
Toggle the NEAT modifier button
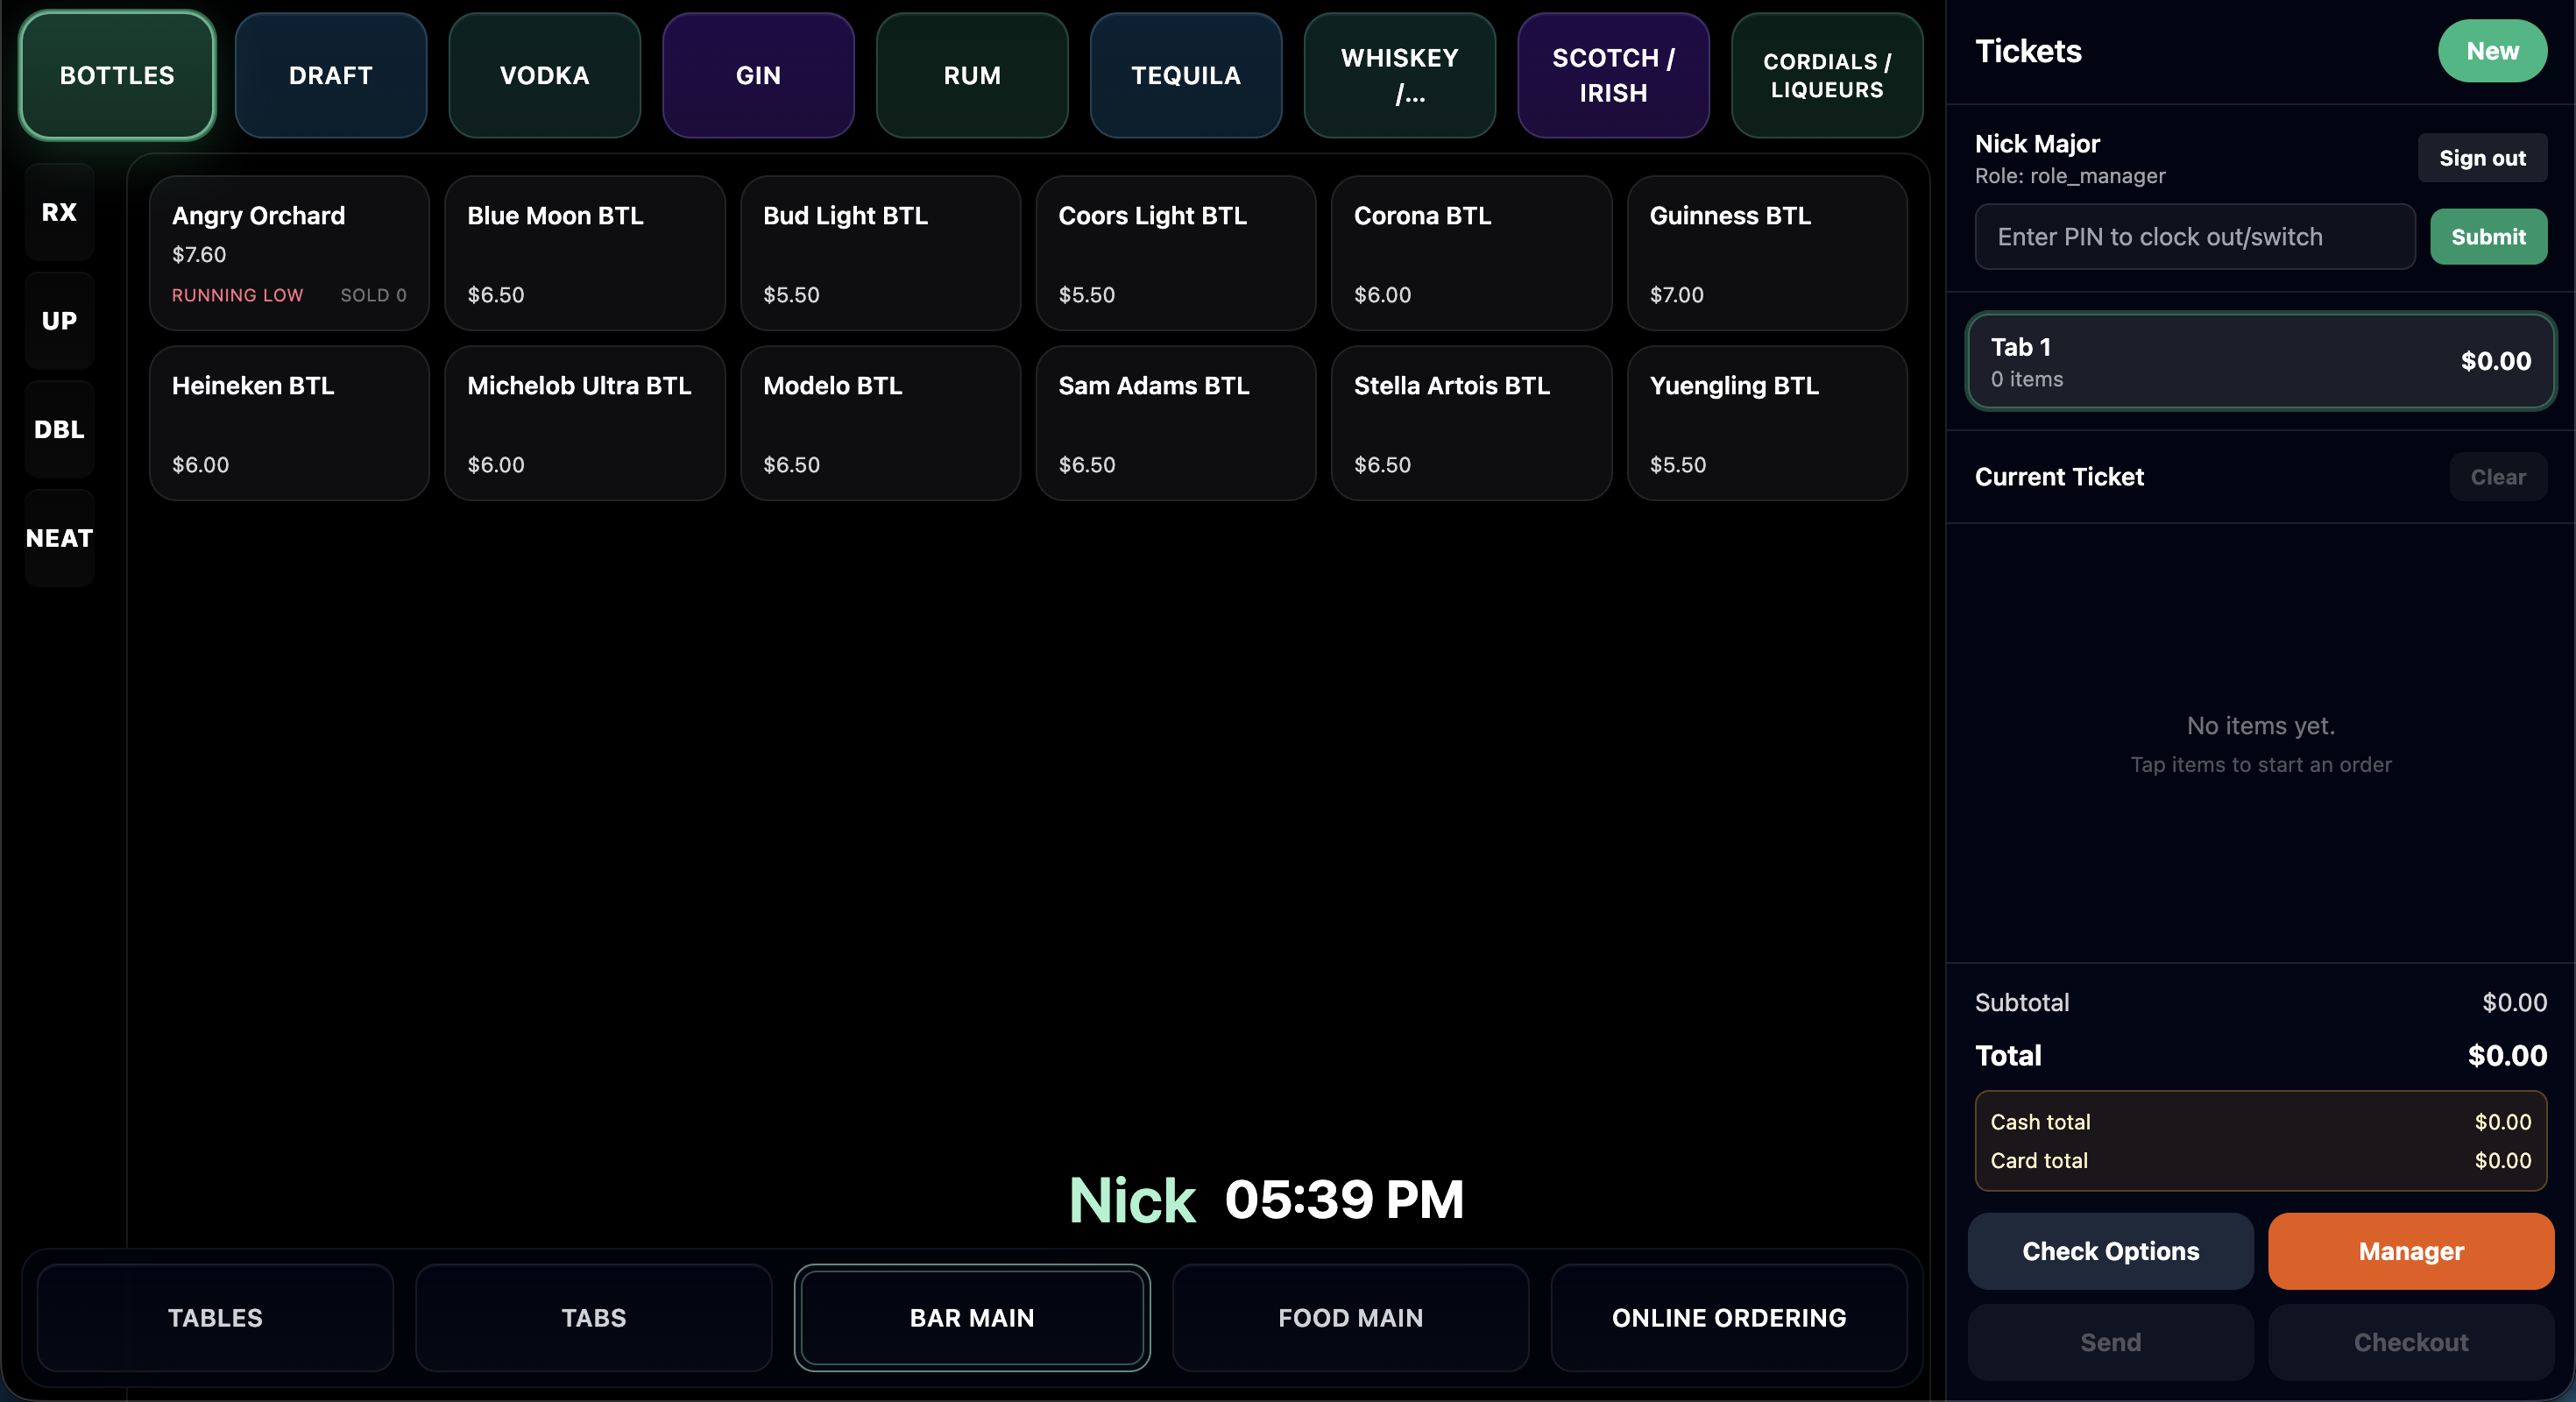pos(59,538)
